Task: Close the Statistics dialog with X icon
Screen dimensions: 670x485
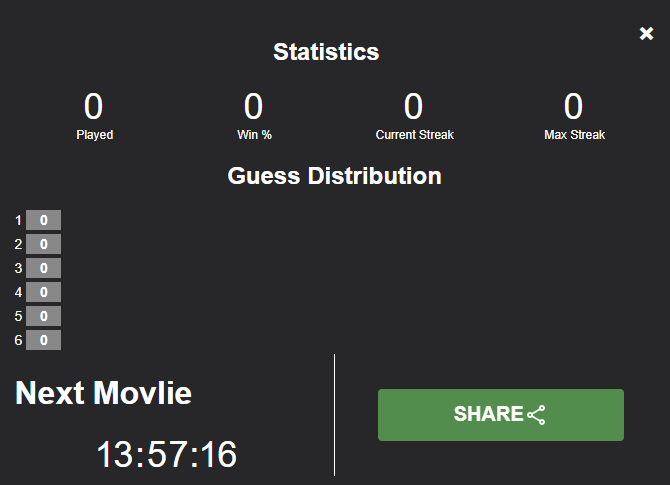Action: pyautogui.click(x=646, y=33)
